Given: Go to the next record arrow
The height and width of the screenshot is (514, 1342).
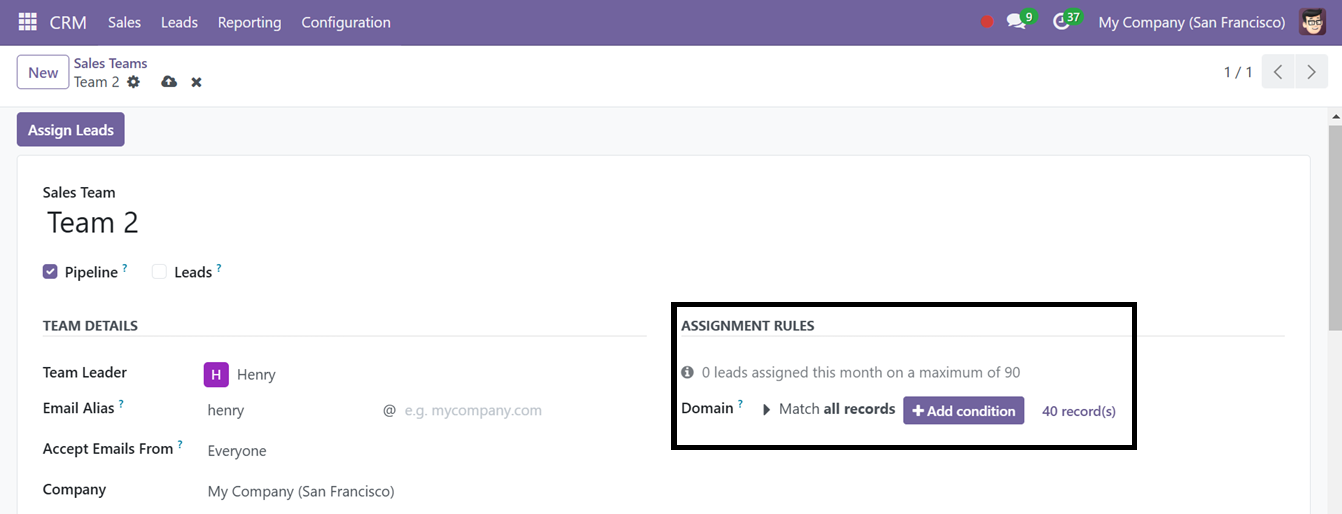Looking at the screenshot, I should 1311,72.
